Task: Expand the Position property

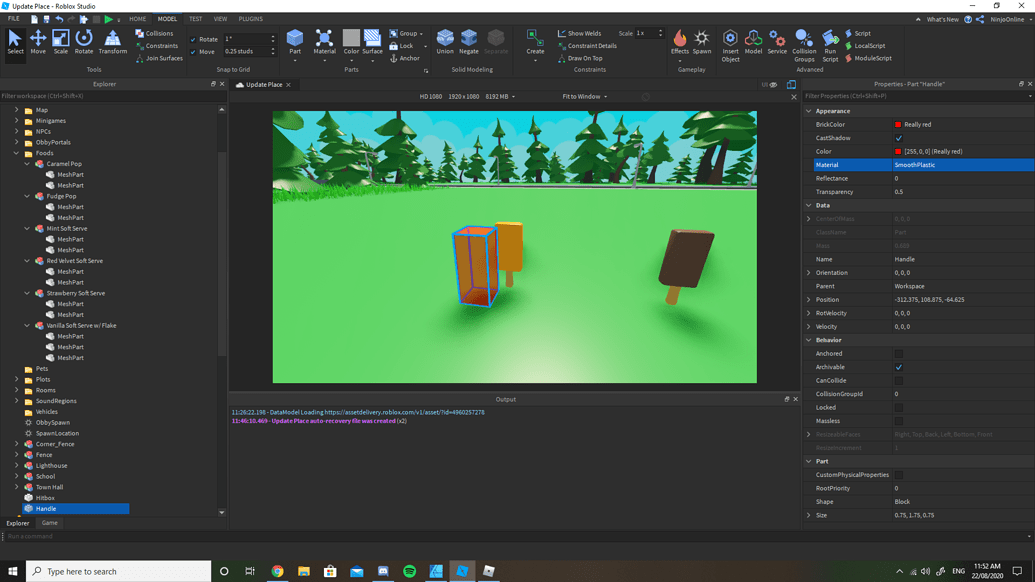Action: pos(809,300)
